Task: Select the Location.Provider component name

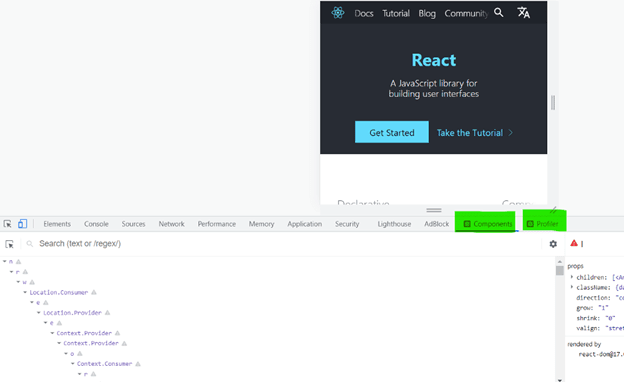Action: coord(72,313)
